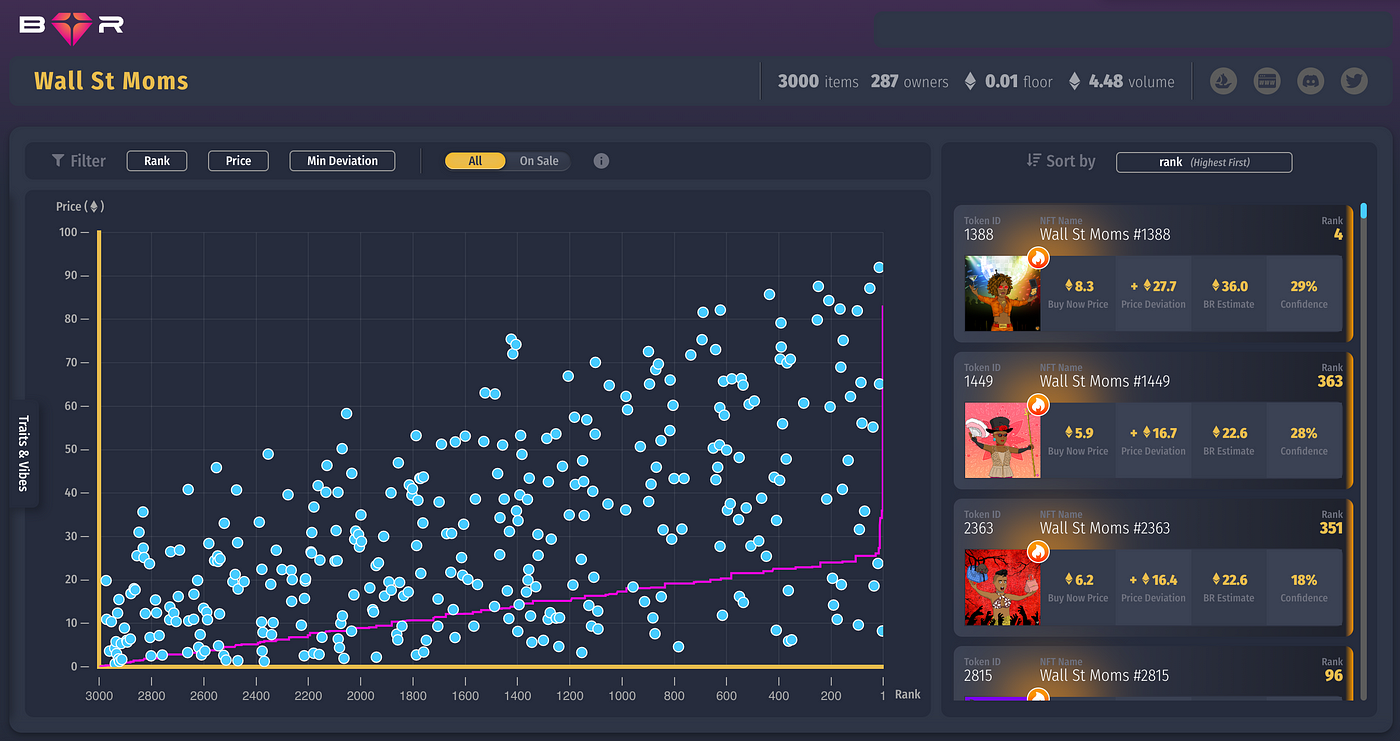This screenshot has width=1400, height=741.
Task: Click the 18% Confidence value
Action: 1304,580
